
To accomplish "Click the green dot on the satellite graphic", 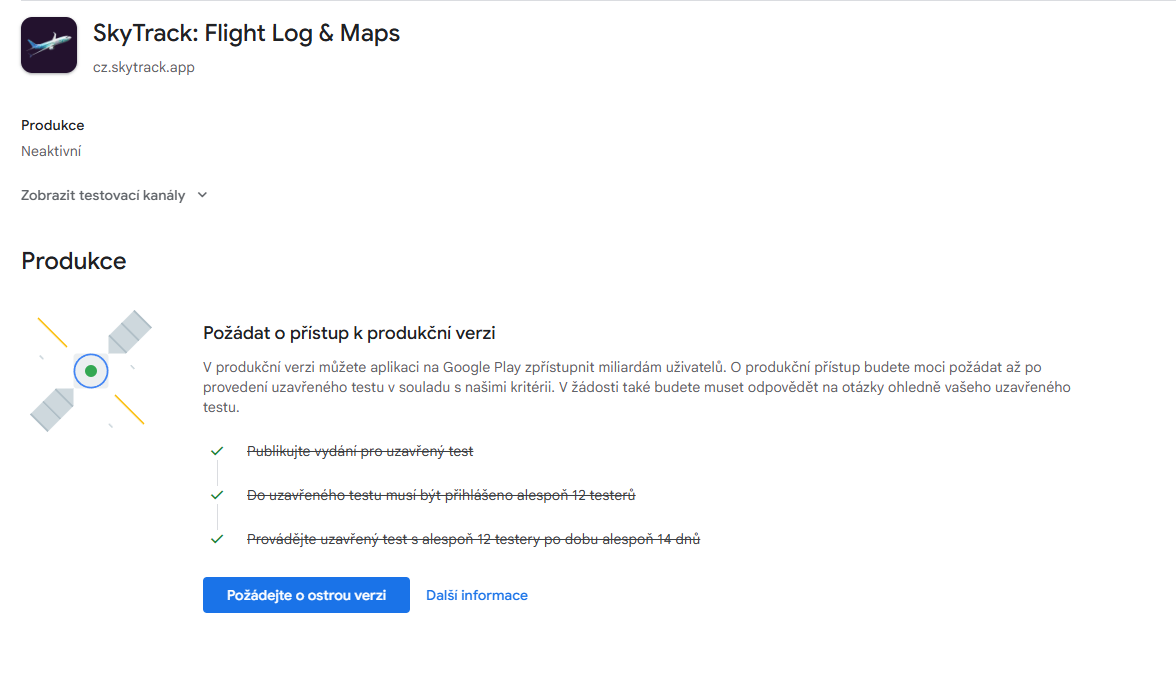I will [91, 371].
